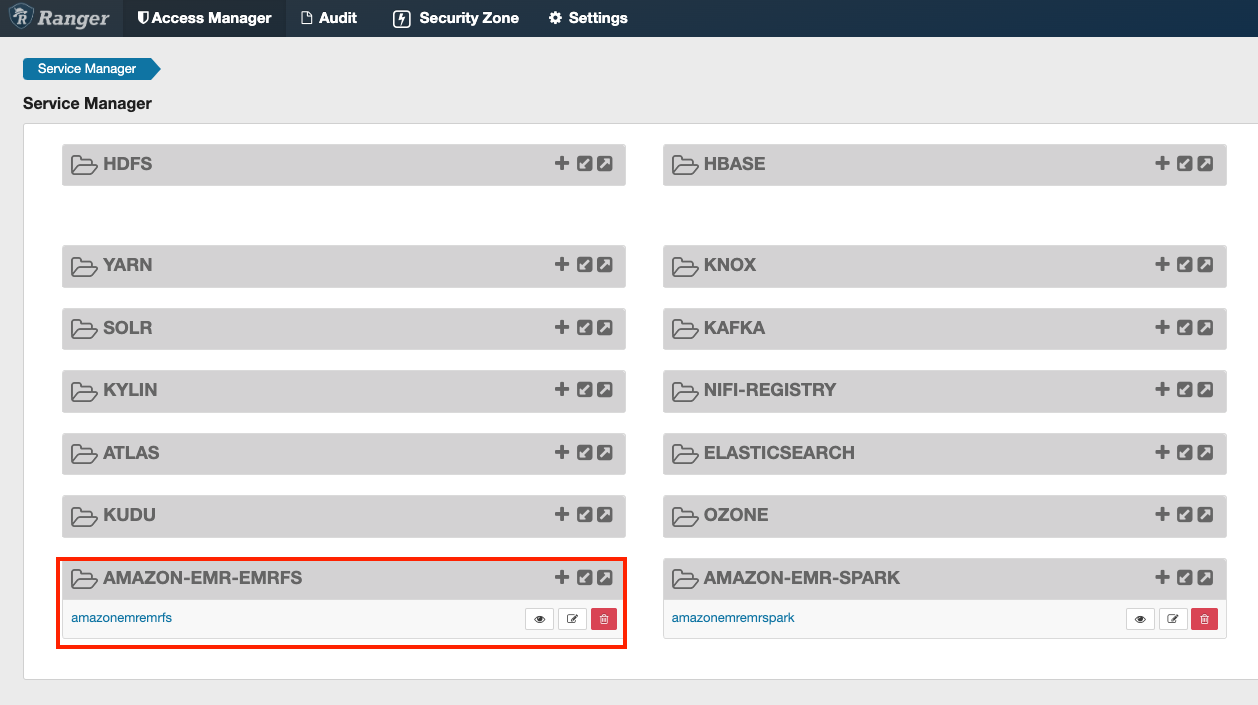Export policies for AMAZON-EMR-SPARK

tap(1205, 577)
